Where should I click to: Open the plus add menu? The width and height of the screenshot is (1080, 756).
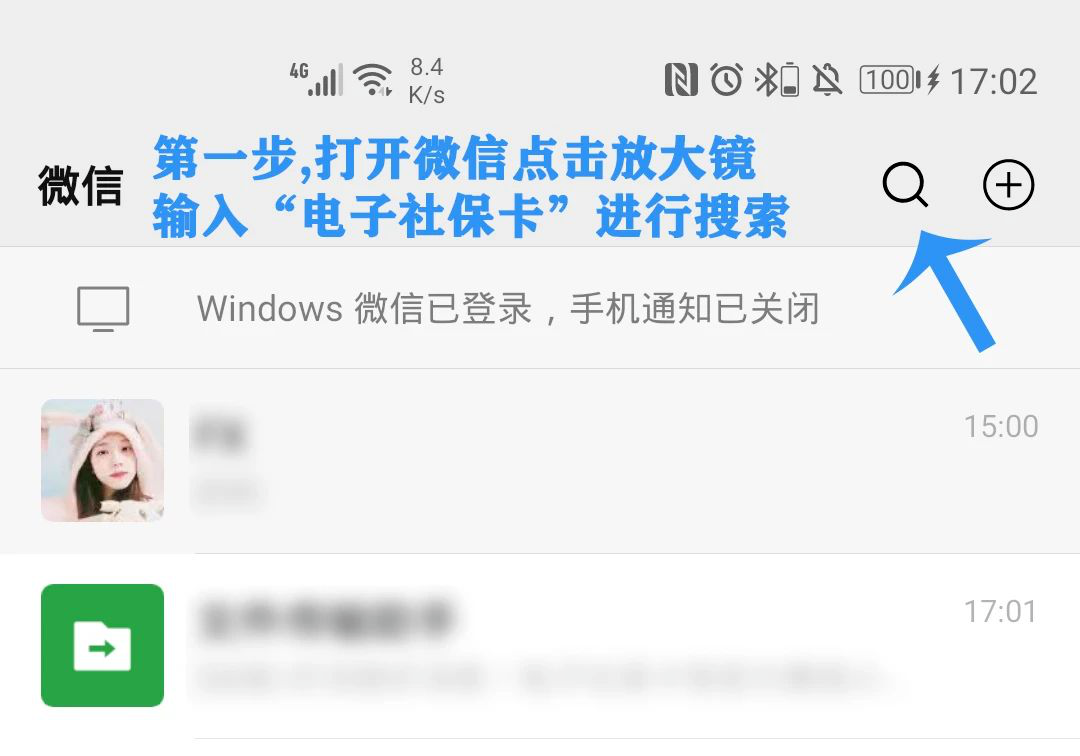pyautogui.click(x=1008, y=185)
